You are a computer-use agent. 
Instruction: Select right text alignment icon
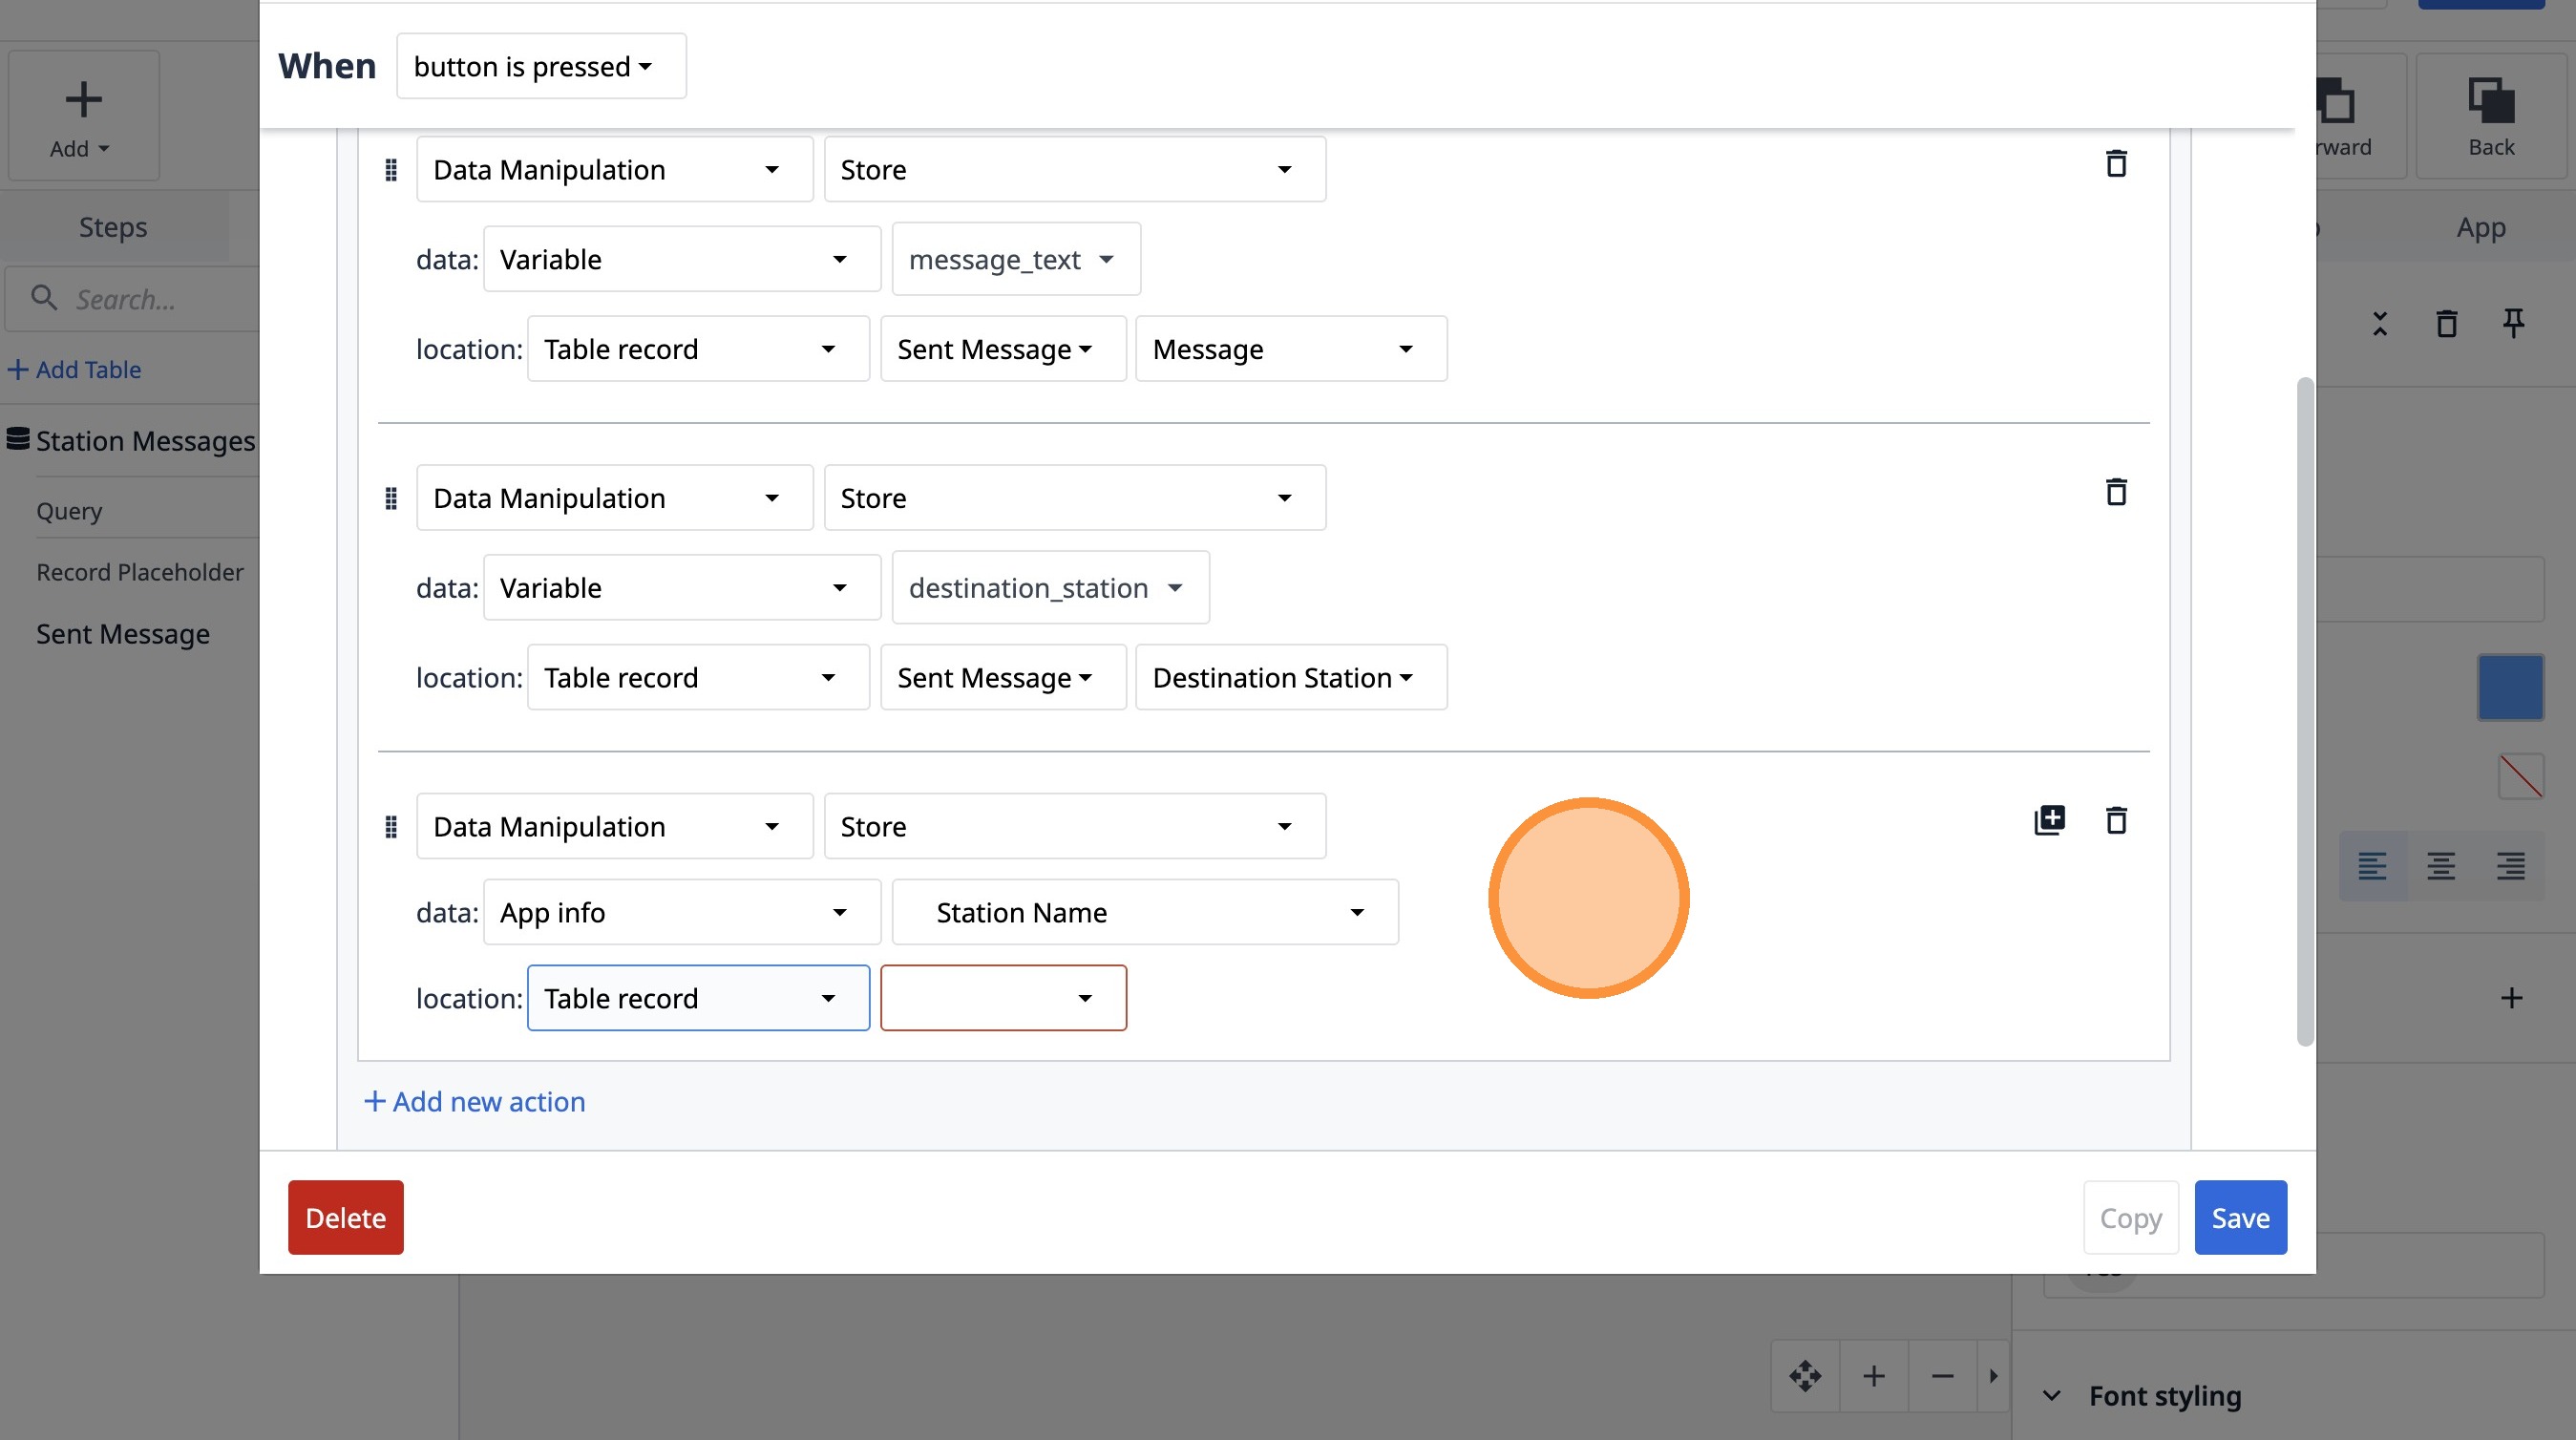(x=2510, y=866)
